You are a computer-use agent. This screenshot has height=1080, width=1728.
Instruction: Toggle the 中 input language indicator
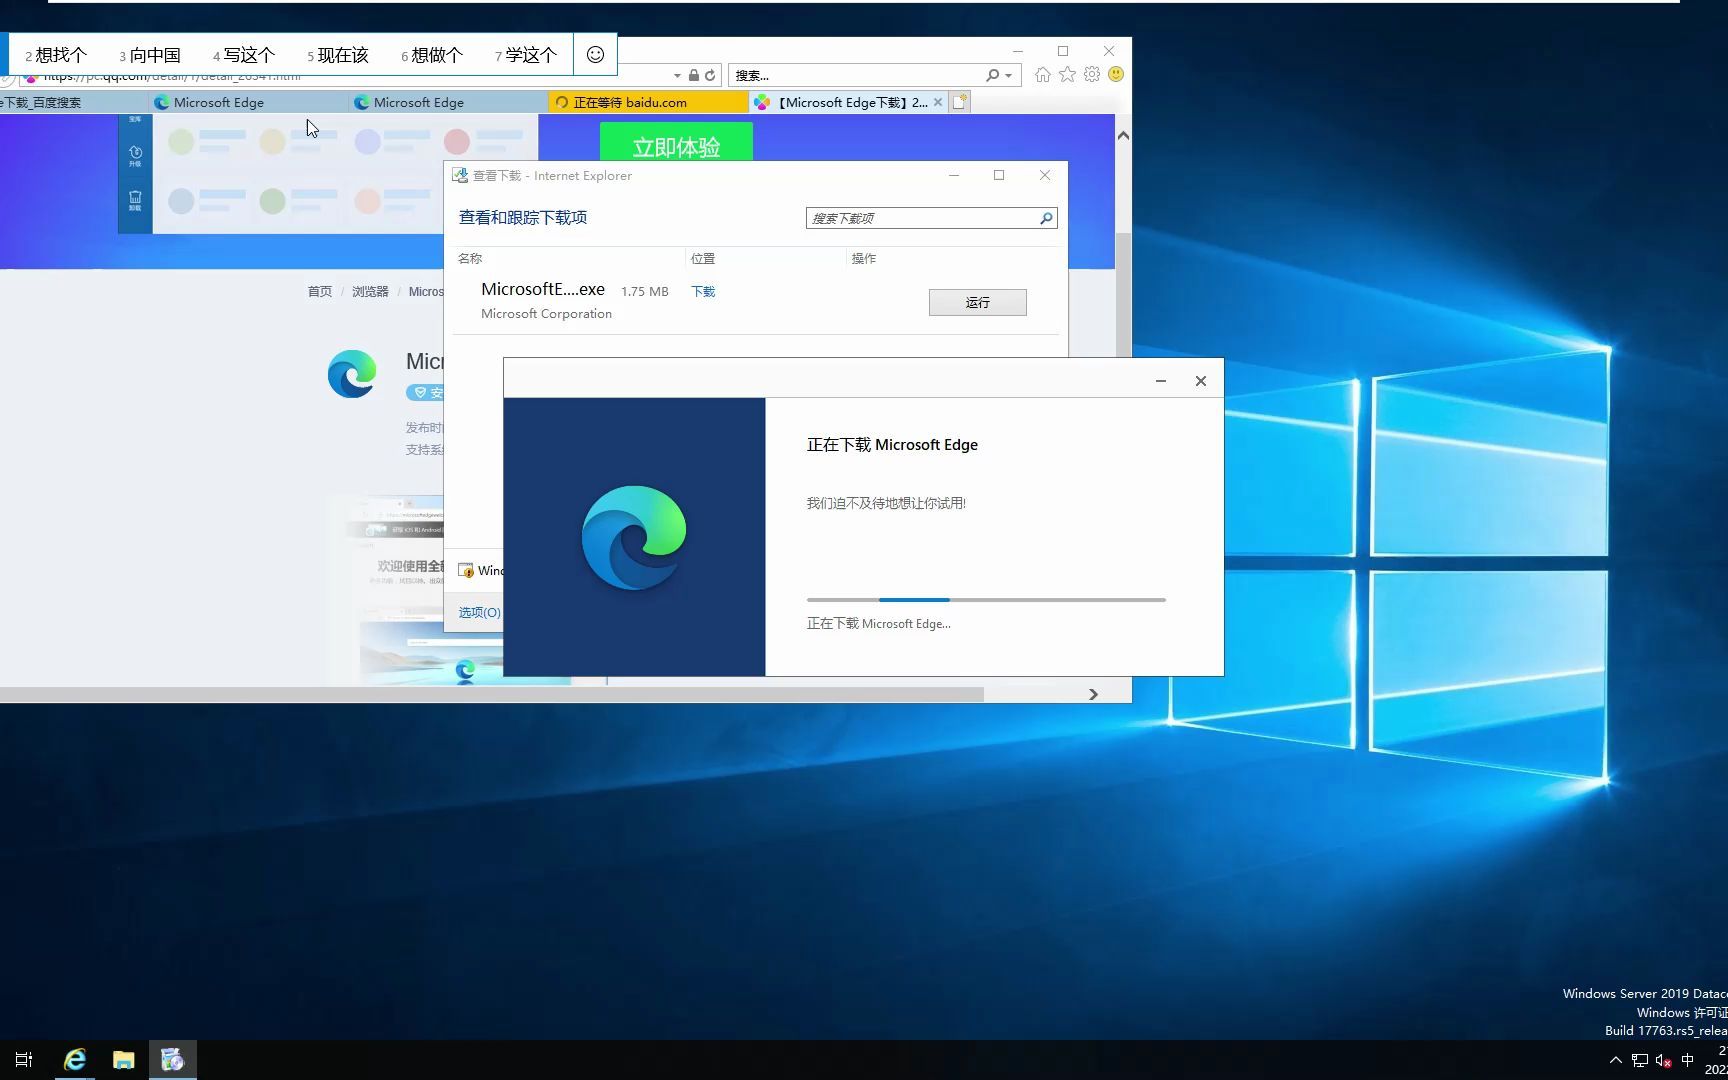click(x=1688, y=1060)
